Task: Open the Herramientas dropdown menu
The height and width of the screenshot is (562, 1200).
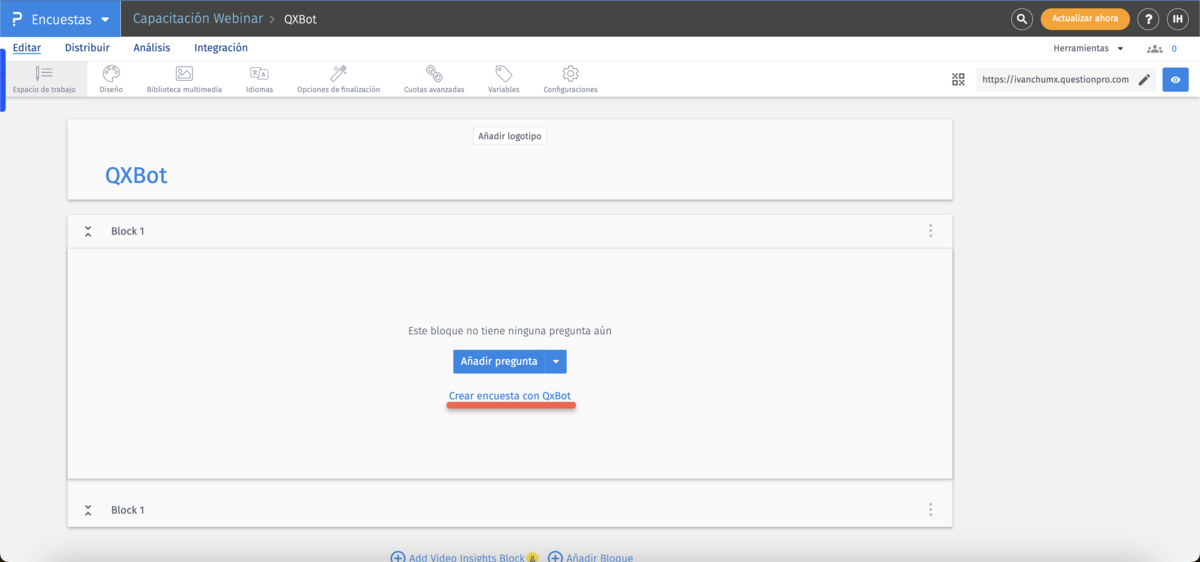Action: pyautogui.click(x=1088, y=48)
